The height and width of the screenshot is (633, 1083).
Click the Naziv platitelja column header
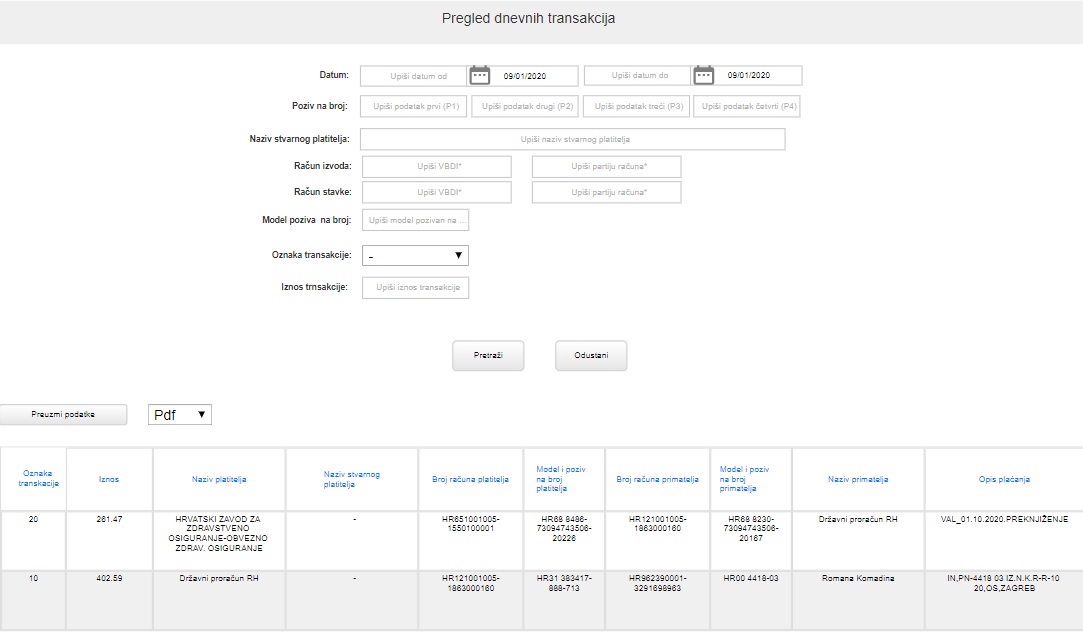(219, 480)
